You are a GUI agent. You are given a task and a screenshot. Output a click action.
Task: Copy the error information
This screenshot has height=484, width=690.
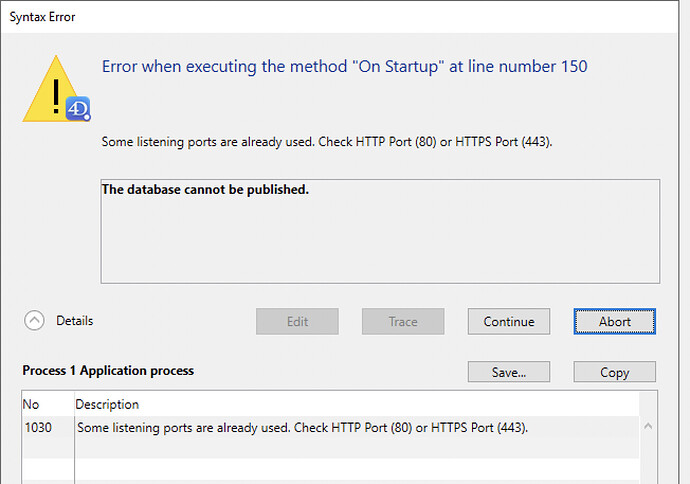pos(614,372)
